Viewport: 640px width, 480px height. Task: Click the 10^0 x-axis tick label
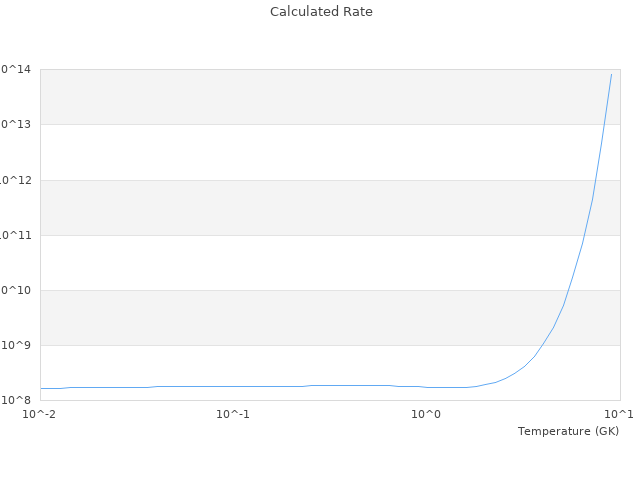tap(426, 414)
